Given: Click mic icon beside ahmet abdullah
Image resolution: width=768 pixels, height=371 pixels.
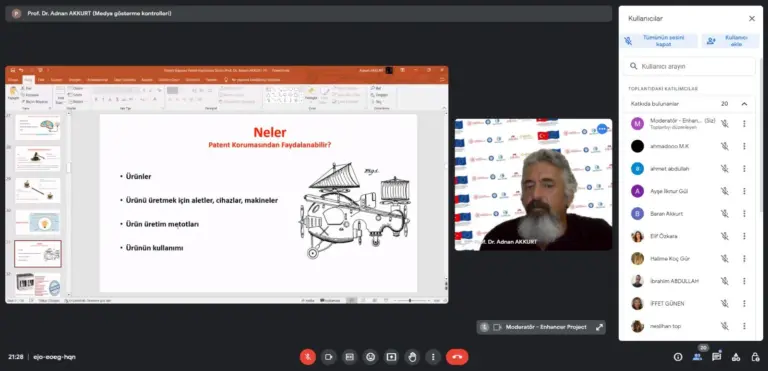Looking at the screenshot, I should (x=724, y=169).
